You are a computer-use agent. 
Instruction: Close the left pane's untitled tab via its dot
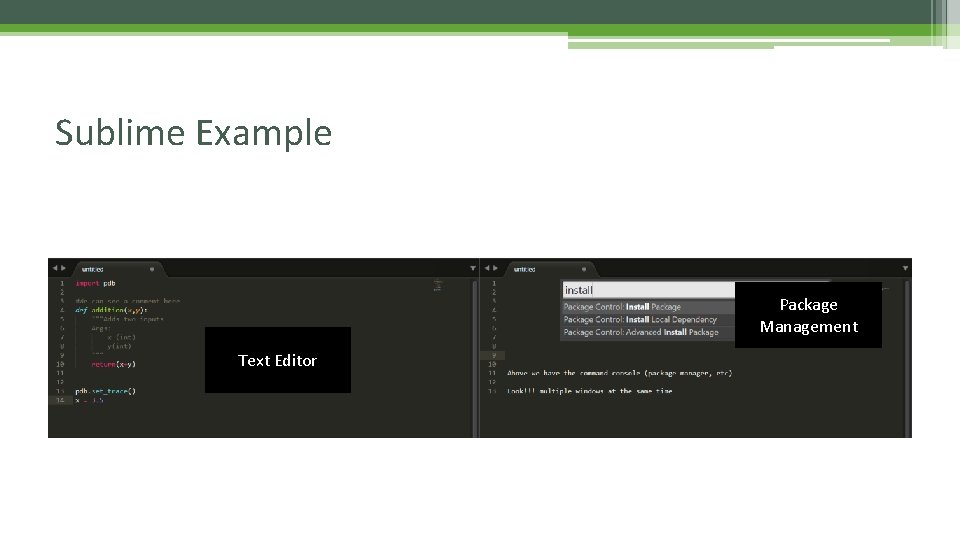[x=152, y=269]
